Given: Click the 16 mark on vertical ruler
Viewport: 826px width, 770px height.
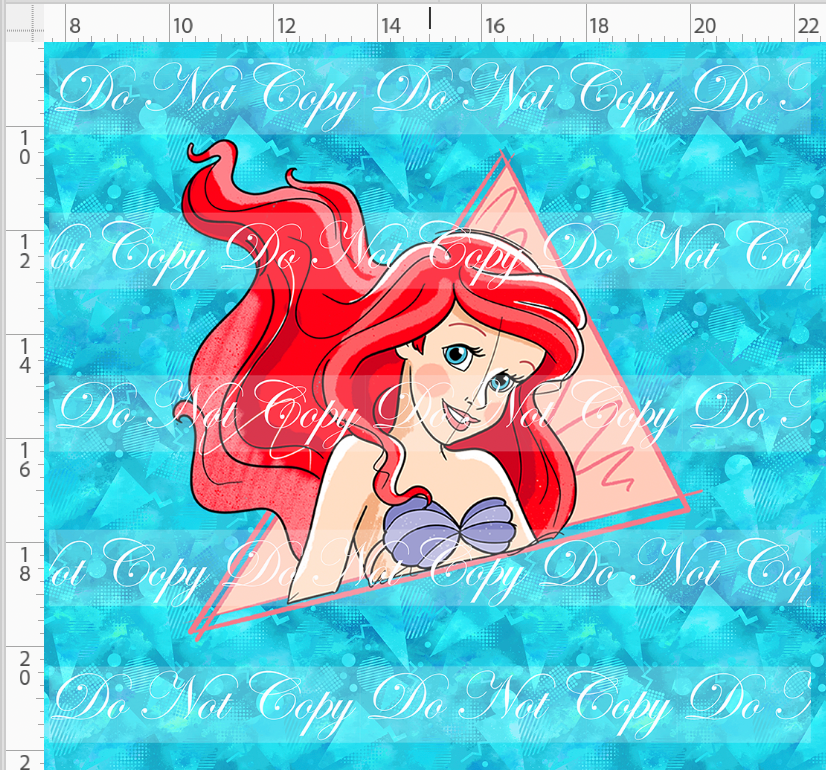Looking at the screenshot, I should [24, 459].
